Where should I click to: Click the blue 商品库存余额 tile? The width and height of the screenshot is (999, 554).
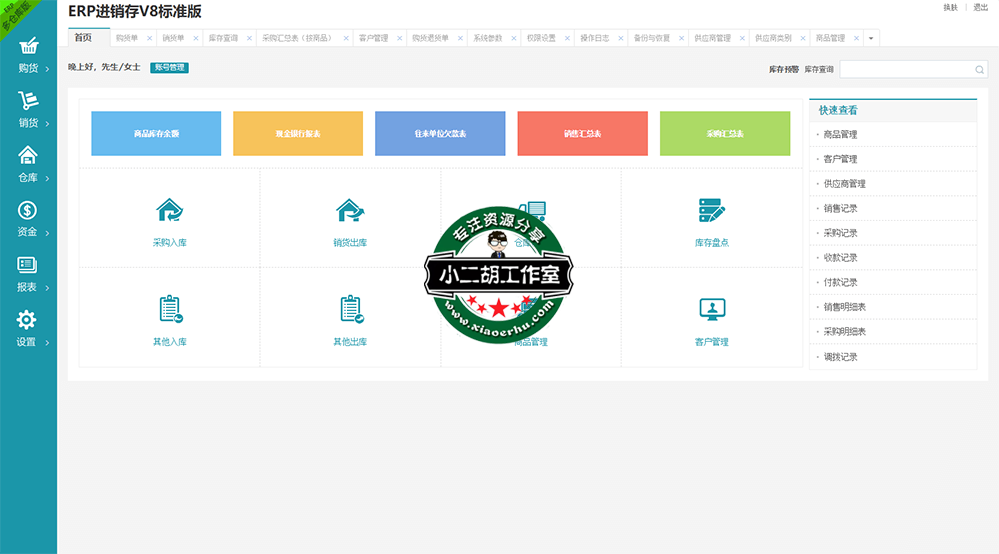tap(156, 134)
